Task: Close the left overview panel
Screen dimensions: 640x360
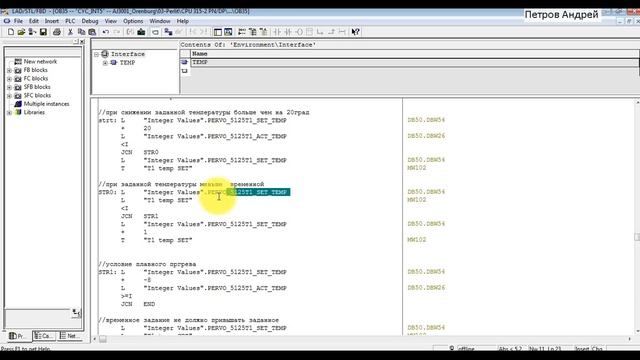Action: (x=82, y=42)
